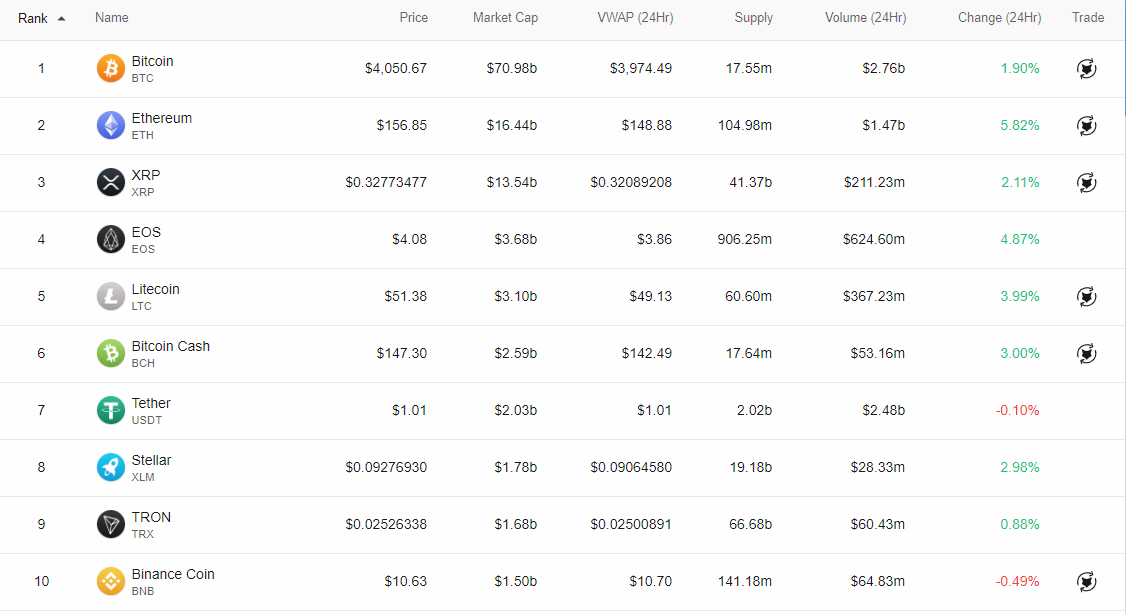Open the Bitcoin name link
The height and width of the screenshot is (614, 1126).
pos(152,61)
